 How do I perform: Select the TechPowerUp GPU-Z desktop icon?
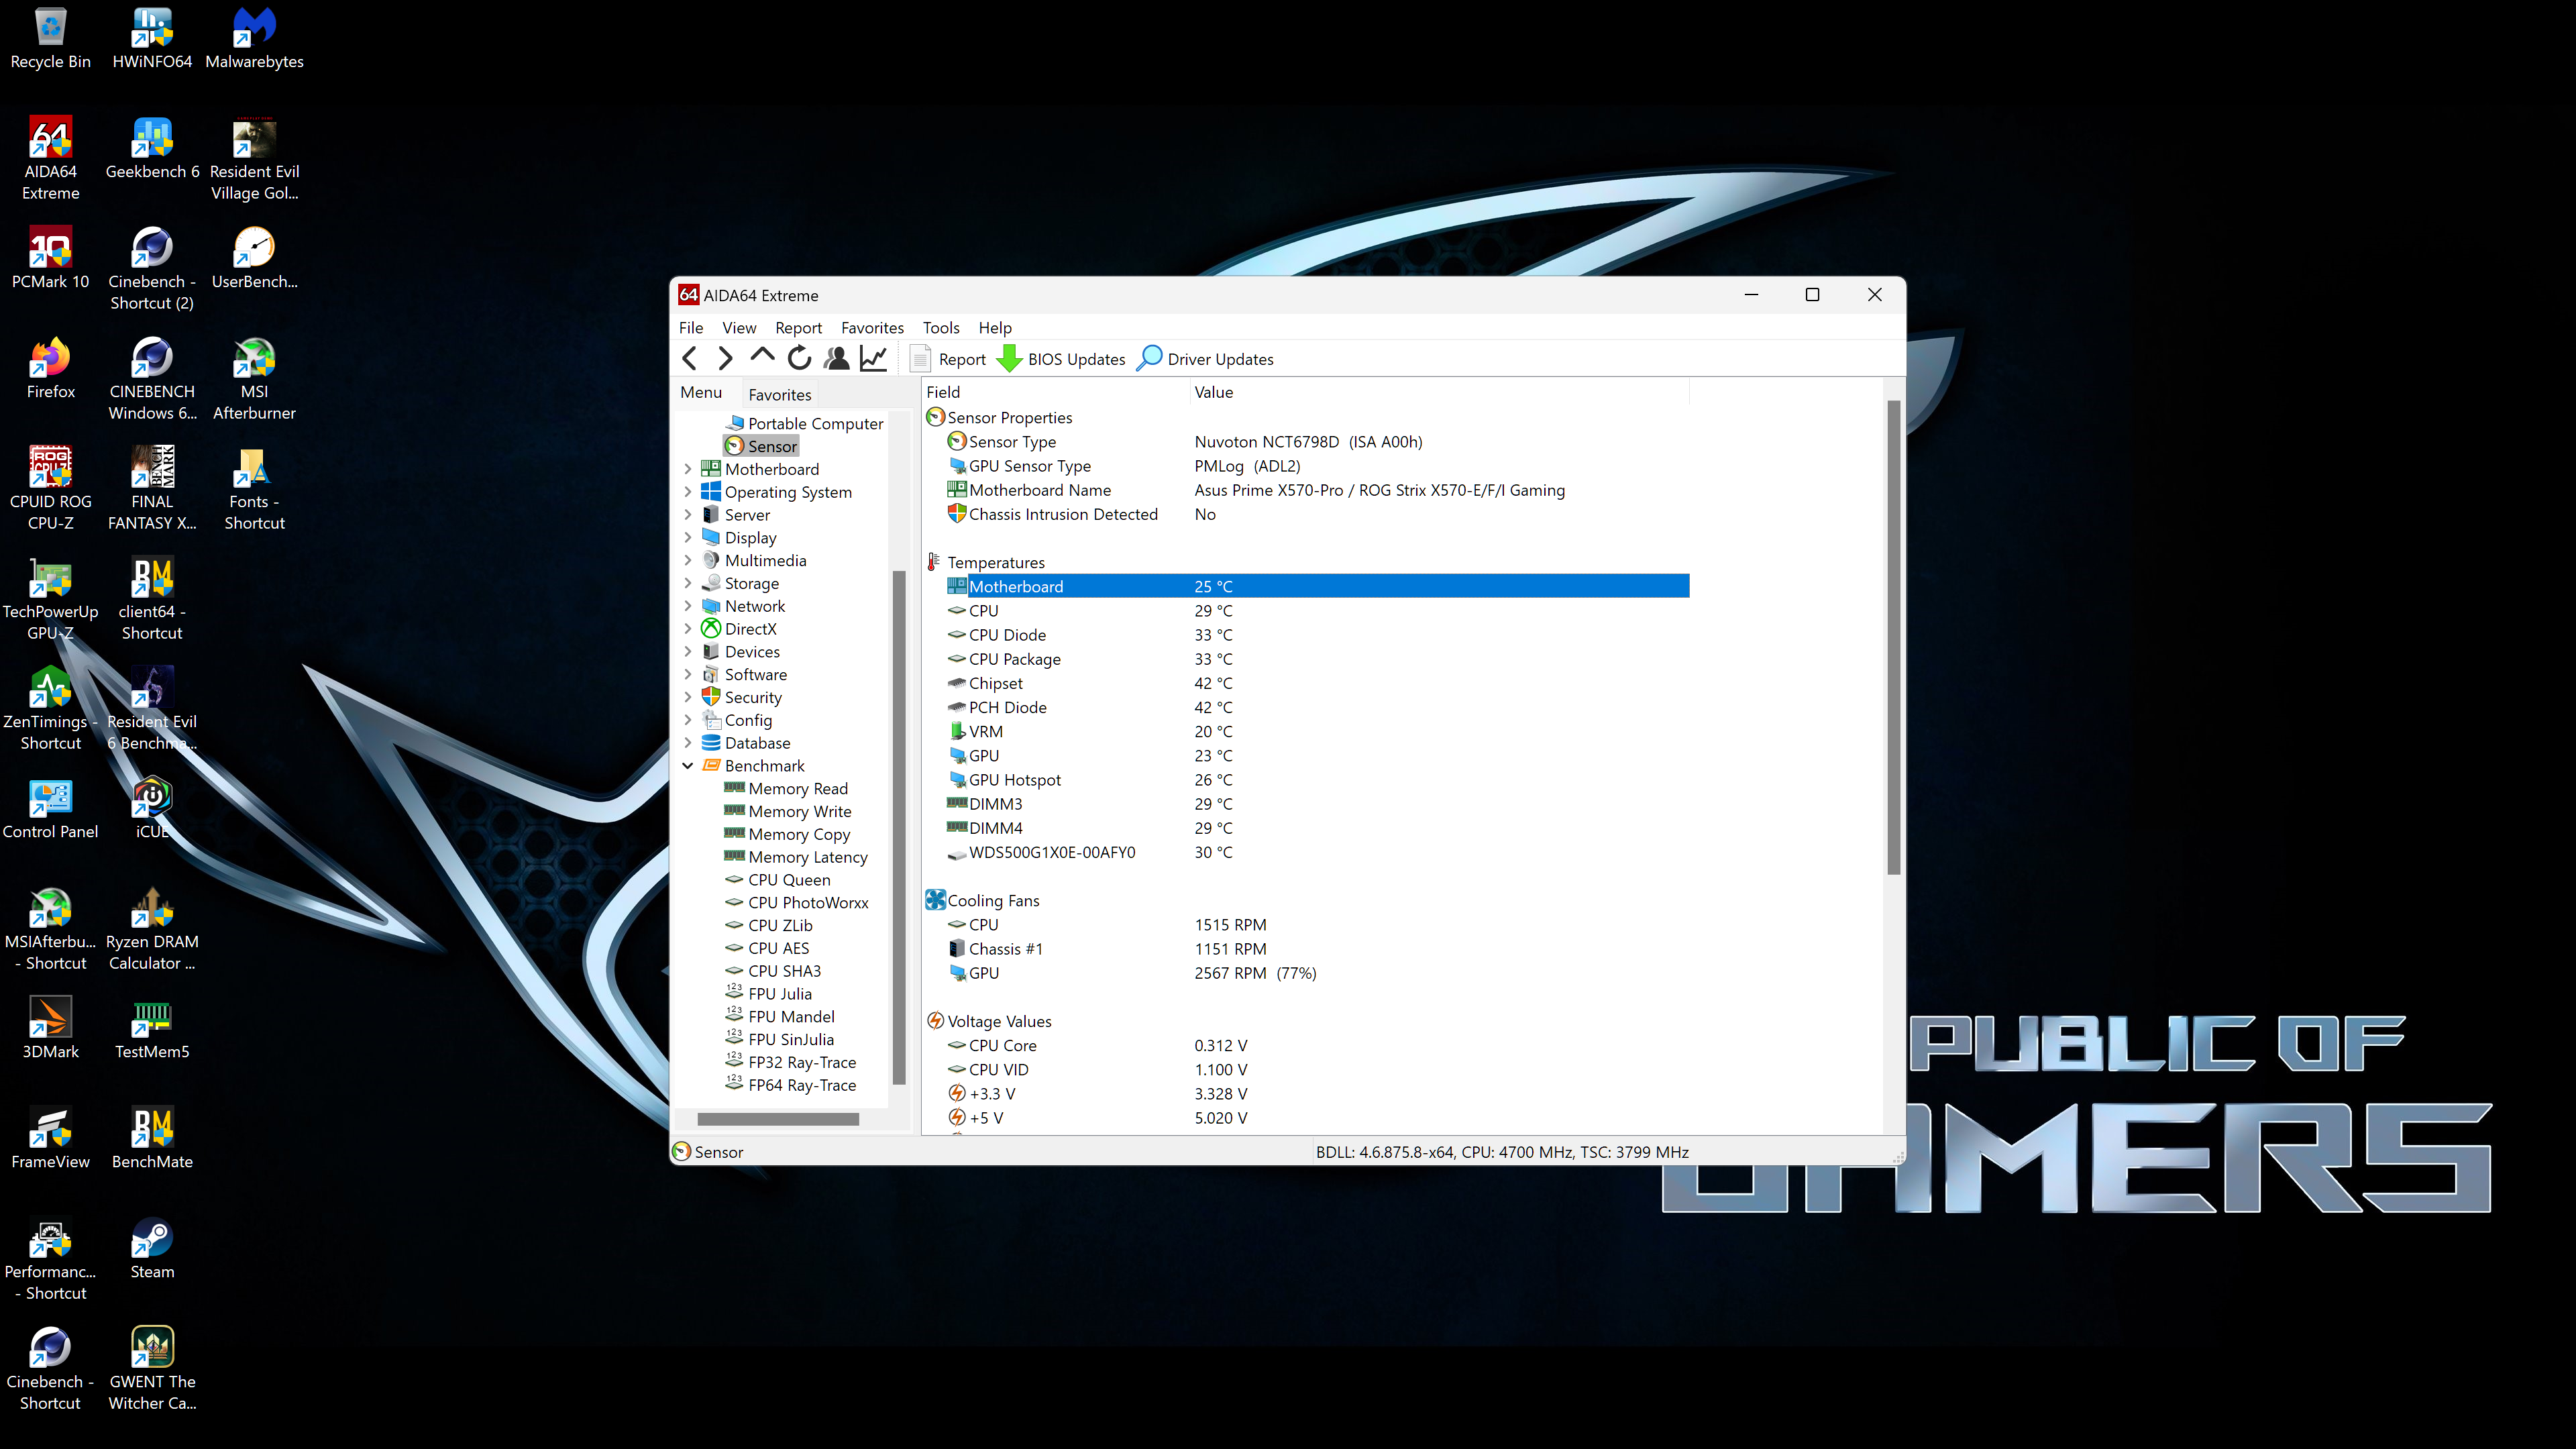[50, 599]
